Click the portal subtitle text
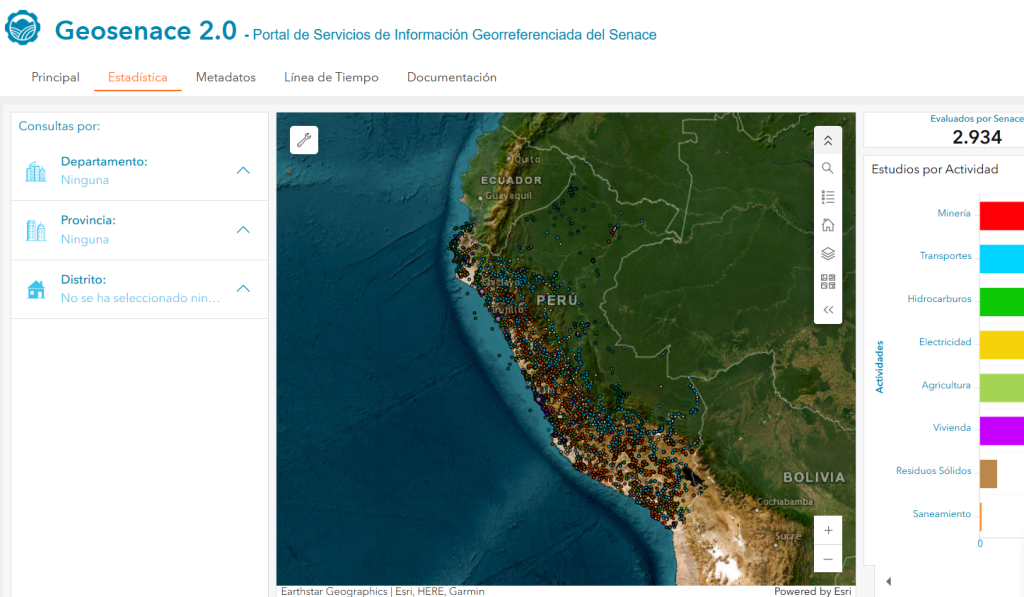Viewport: 1024px width, 597px height. coord(455,35)
